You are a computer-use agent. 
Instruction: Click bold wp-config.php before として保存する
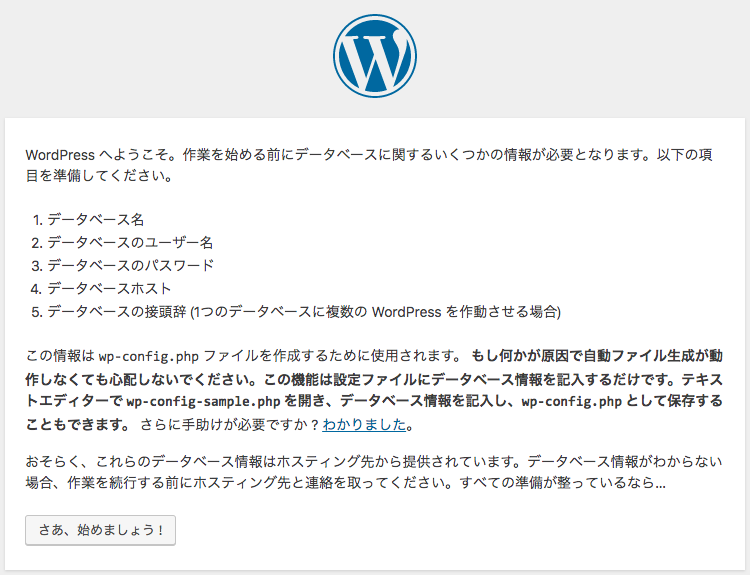(572, 401)
